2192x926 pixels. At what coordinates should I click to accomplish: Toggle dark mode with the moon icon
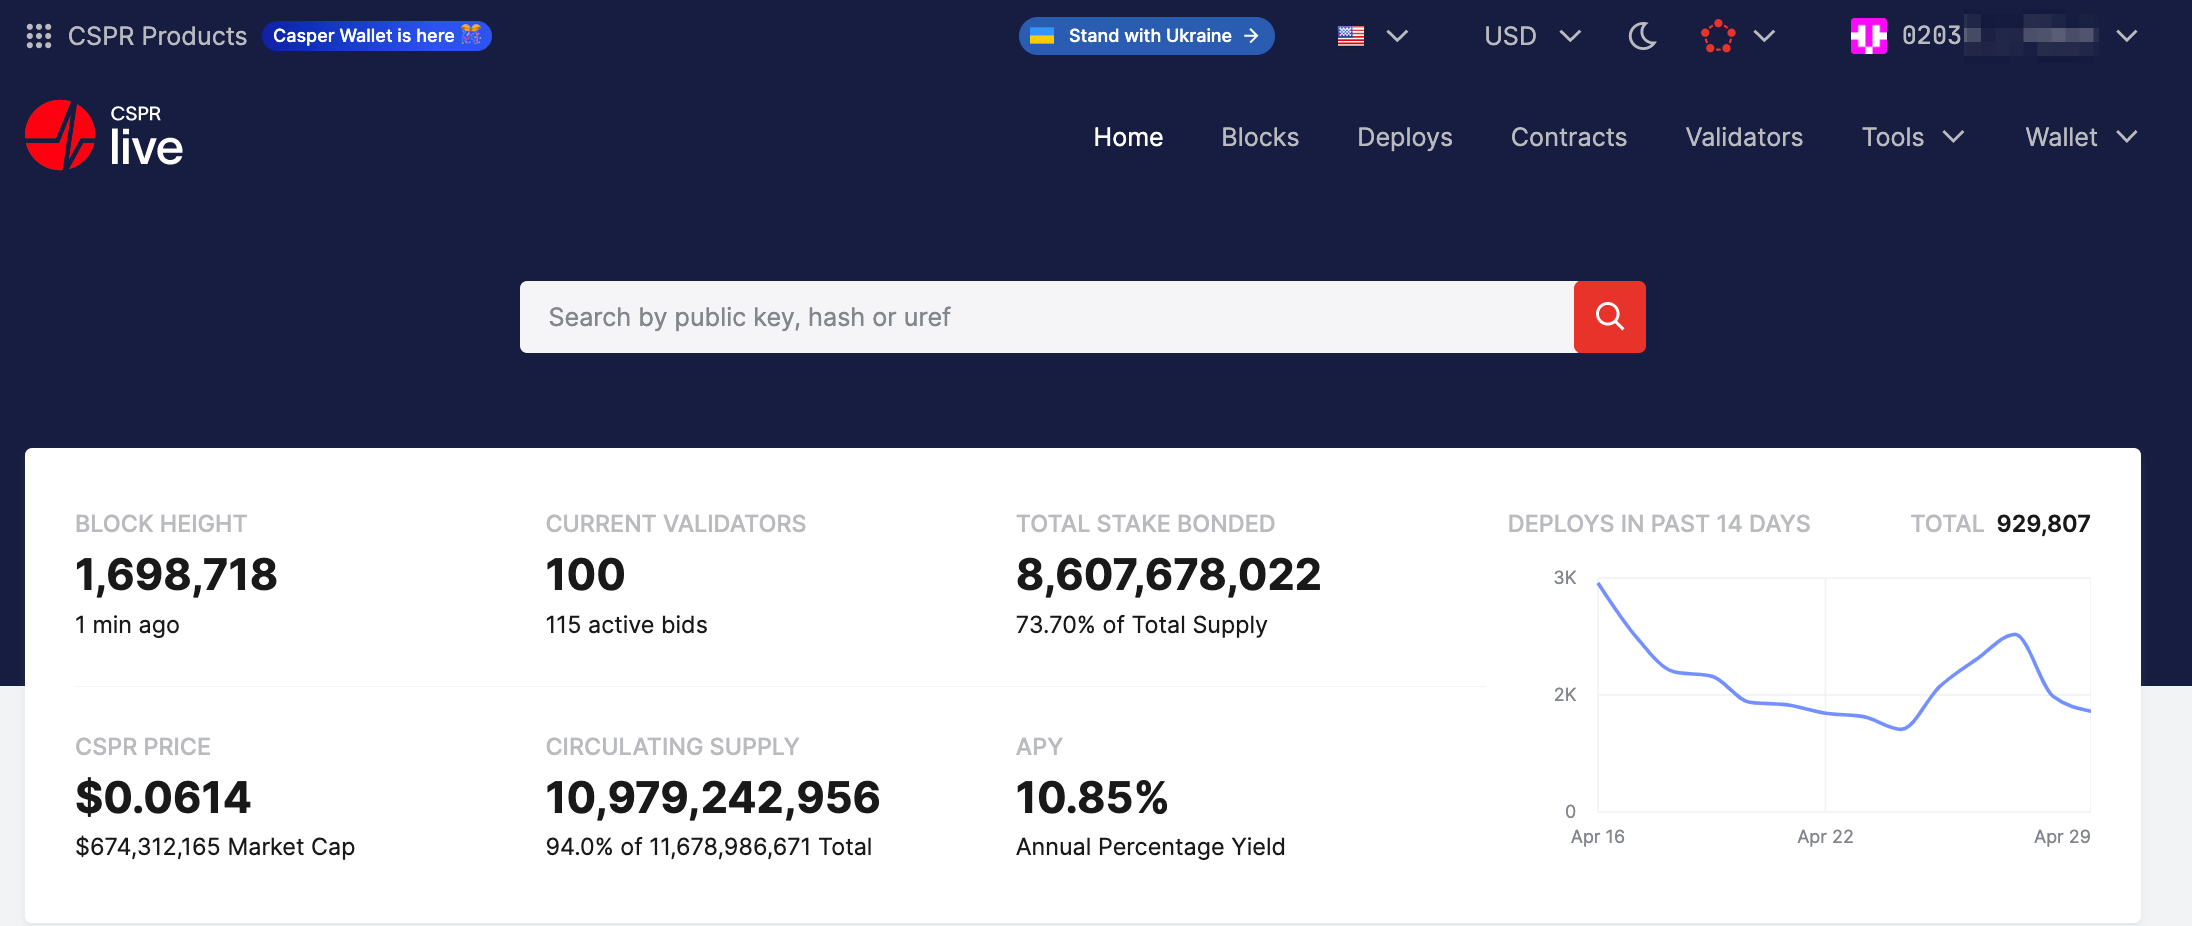tap(1641, 35)
